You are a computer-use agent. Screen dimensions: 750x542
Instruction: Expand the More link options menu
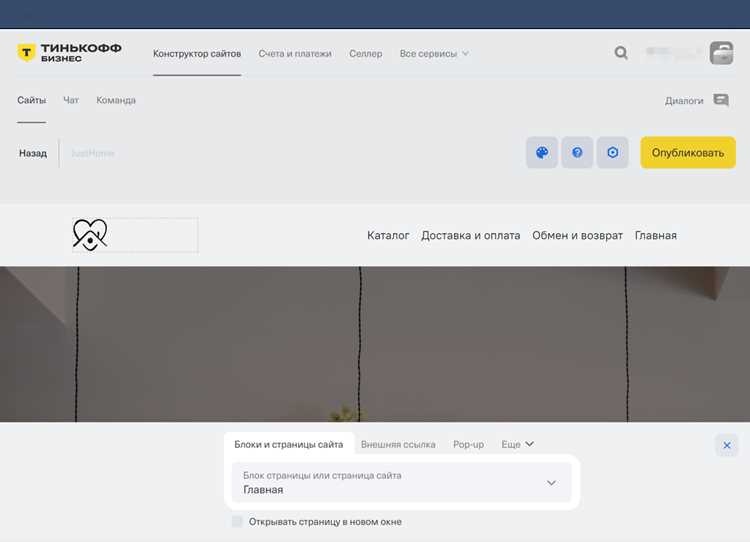coord(517,444)
